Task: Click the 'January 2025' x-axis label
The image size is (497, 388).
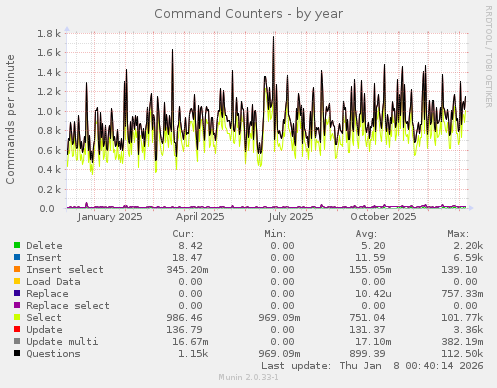Action: click(110, 217)
